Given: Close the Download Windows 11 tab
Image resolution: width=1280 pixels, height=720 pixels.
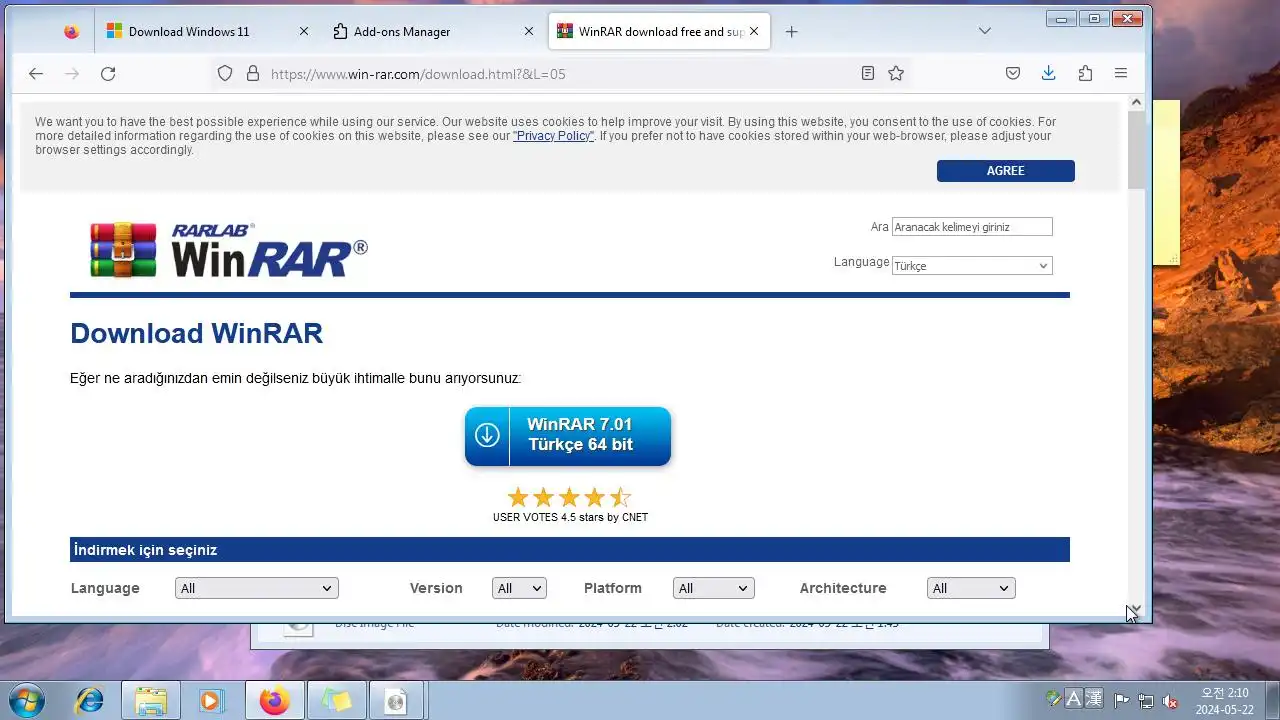Looking at the screenshot, I should (304, 32).
